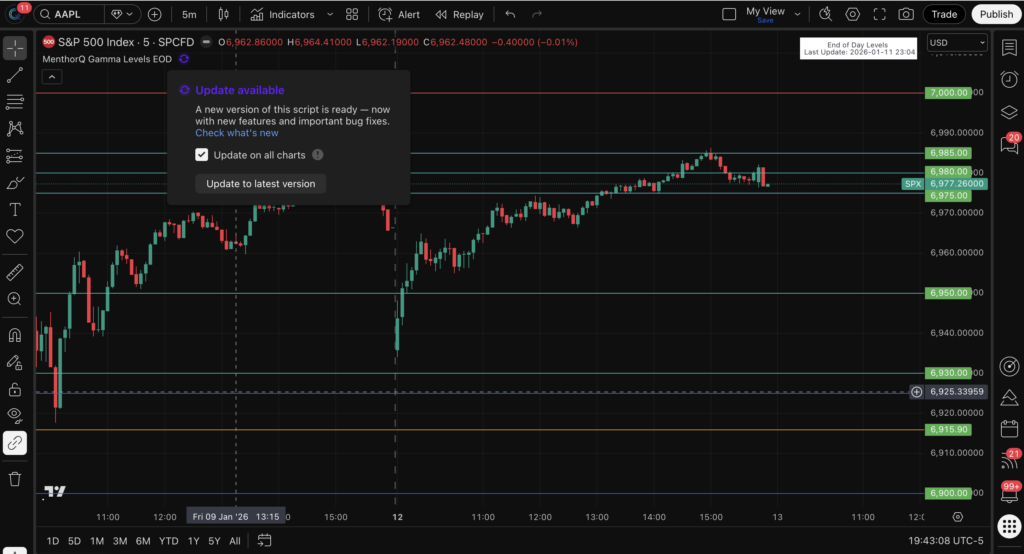
Task: Toggle the drawing link sync tool
Action: pos(15,443)
